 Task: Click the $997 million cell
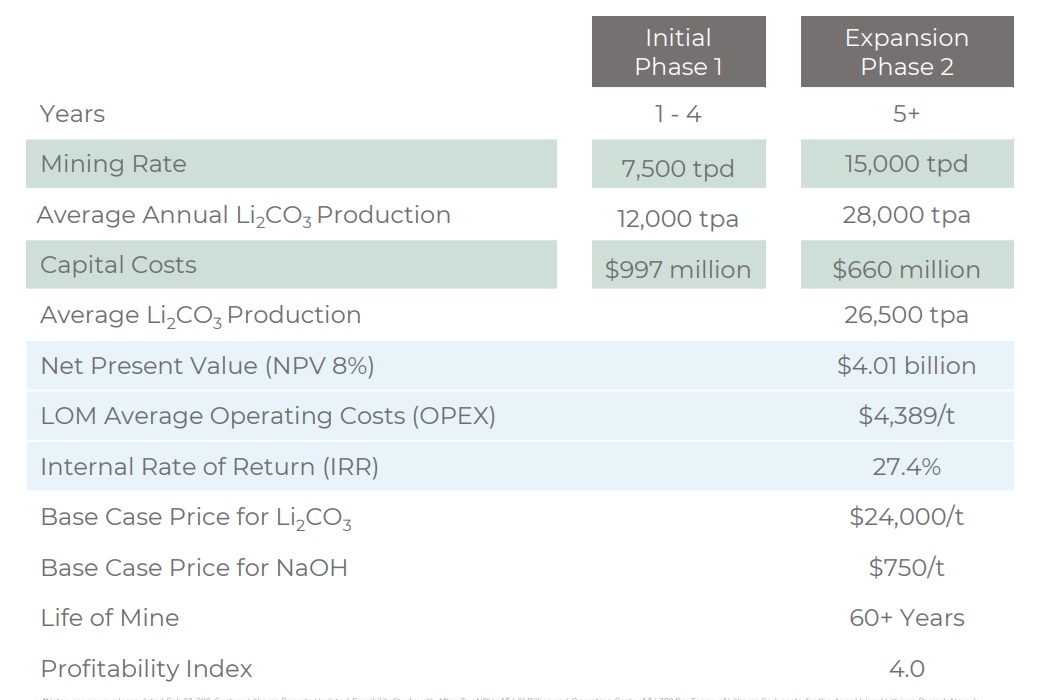pyautogui.click(x=678, y=269)
